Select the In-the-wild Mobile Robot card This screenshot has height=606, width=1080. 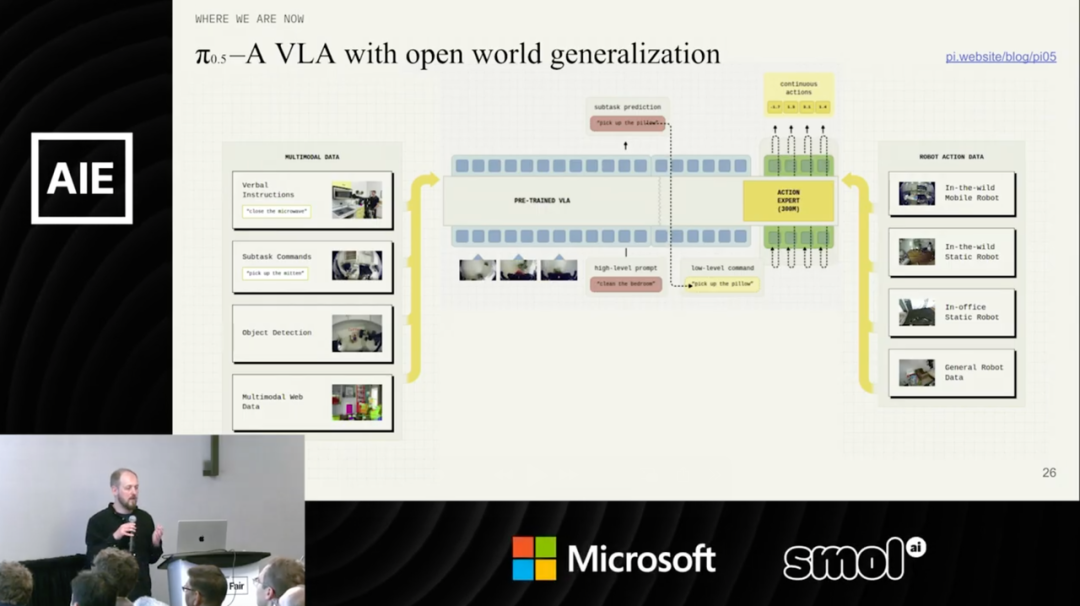tap(951, 193)
